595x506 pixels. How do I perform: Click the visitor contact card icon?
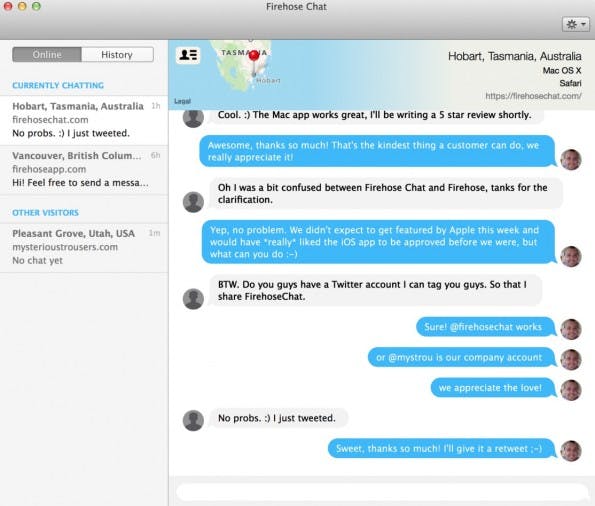(188, 55)
